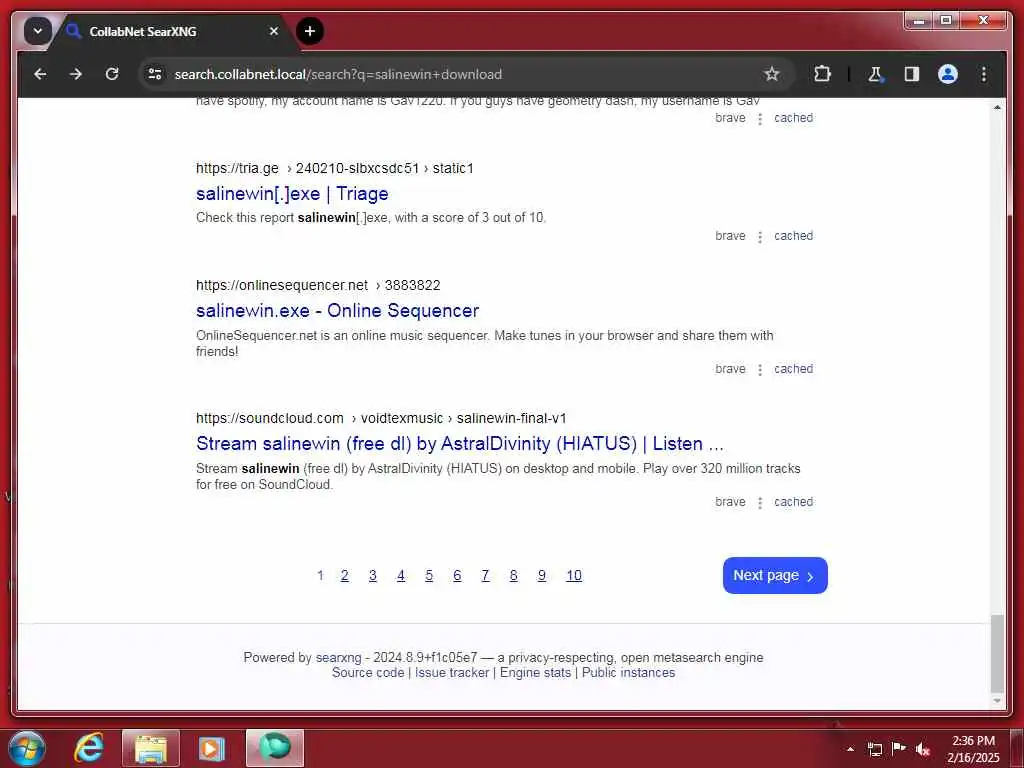Image resolution: width=1024 pixels, height=768 pixels.
Task: Open the Chrome three-dot menu
Action: [984, 74]
